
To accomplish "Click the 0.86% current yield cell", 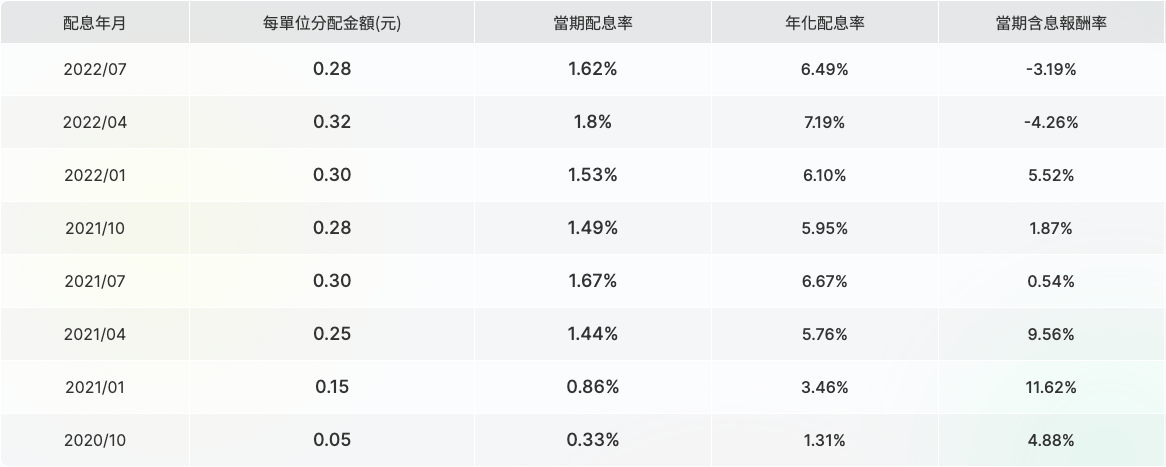I will click(592, 387).
